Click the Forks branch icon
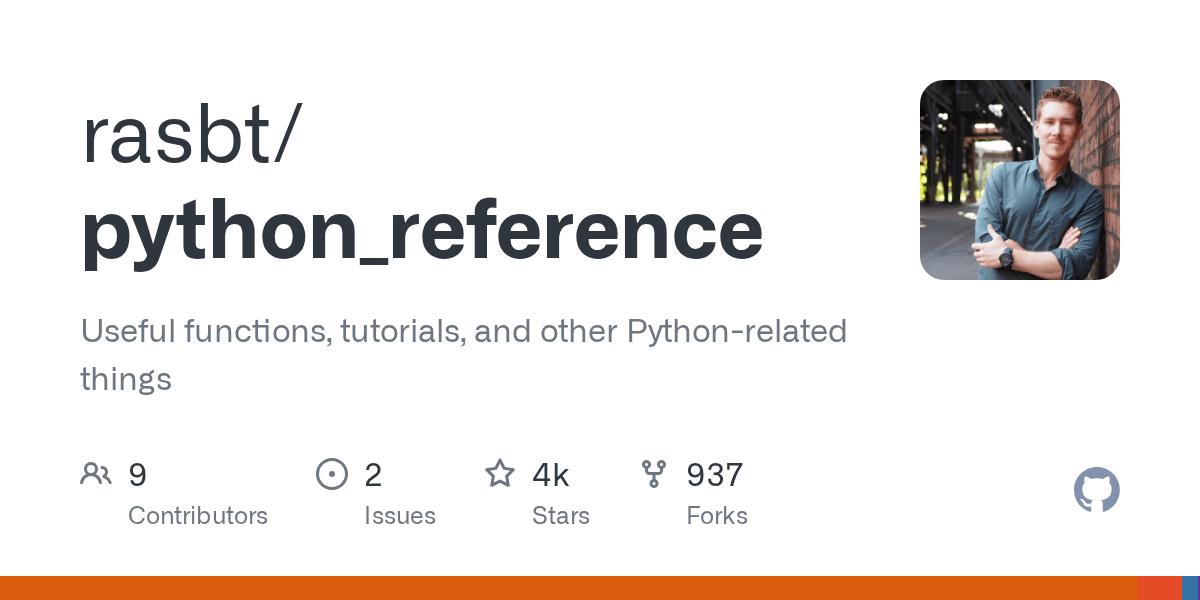 point(654,474)
